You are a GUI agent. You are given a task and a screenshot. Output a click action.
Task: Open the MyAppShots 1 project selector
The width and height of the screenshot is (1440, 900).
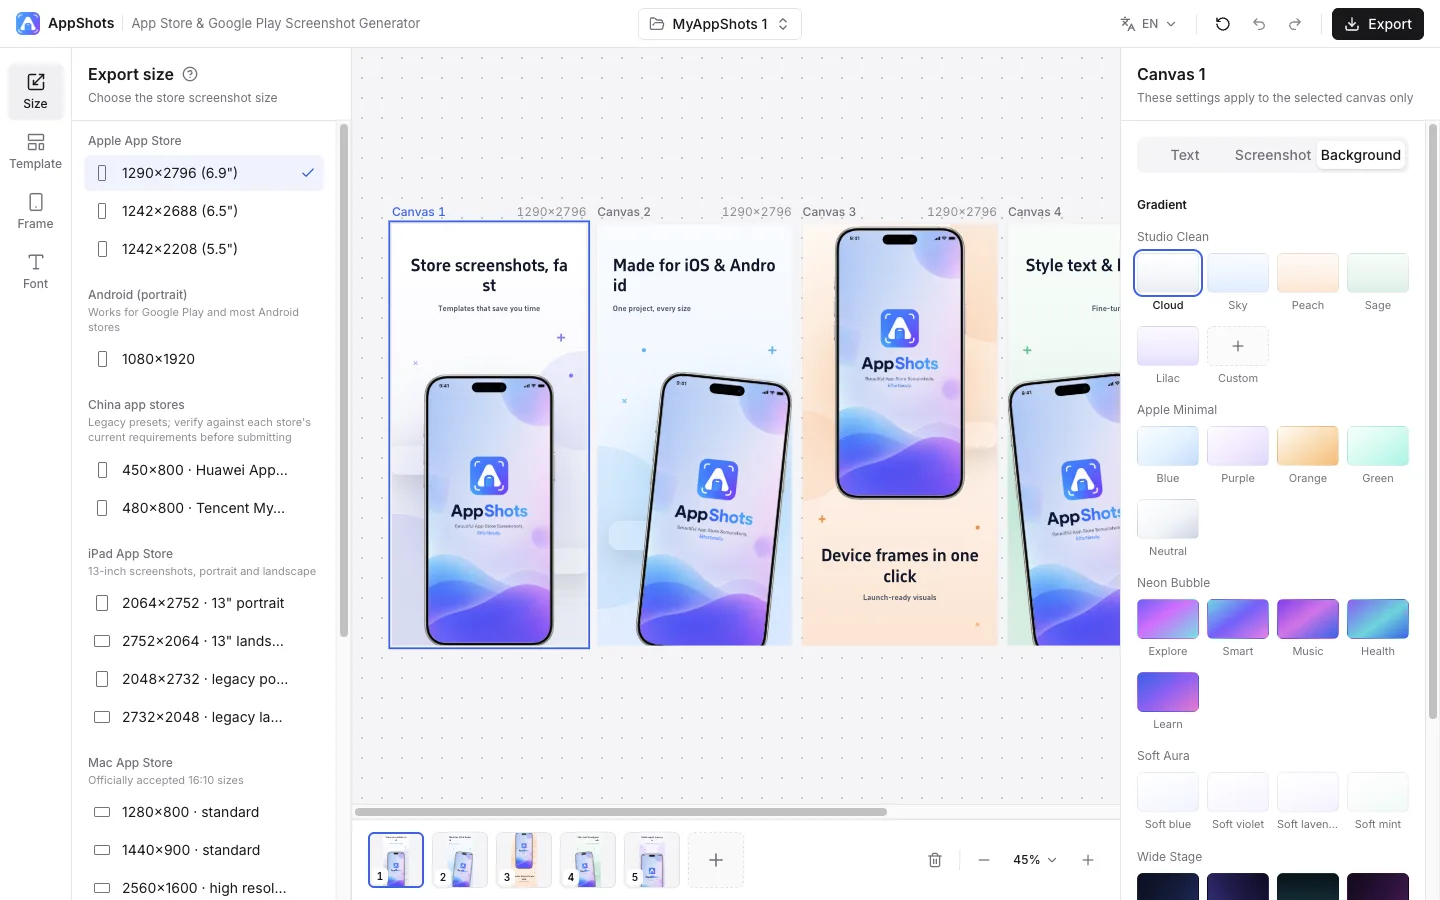click(x=720, y=24)
